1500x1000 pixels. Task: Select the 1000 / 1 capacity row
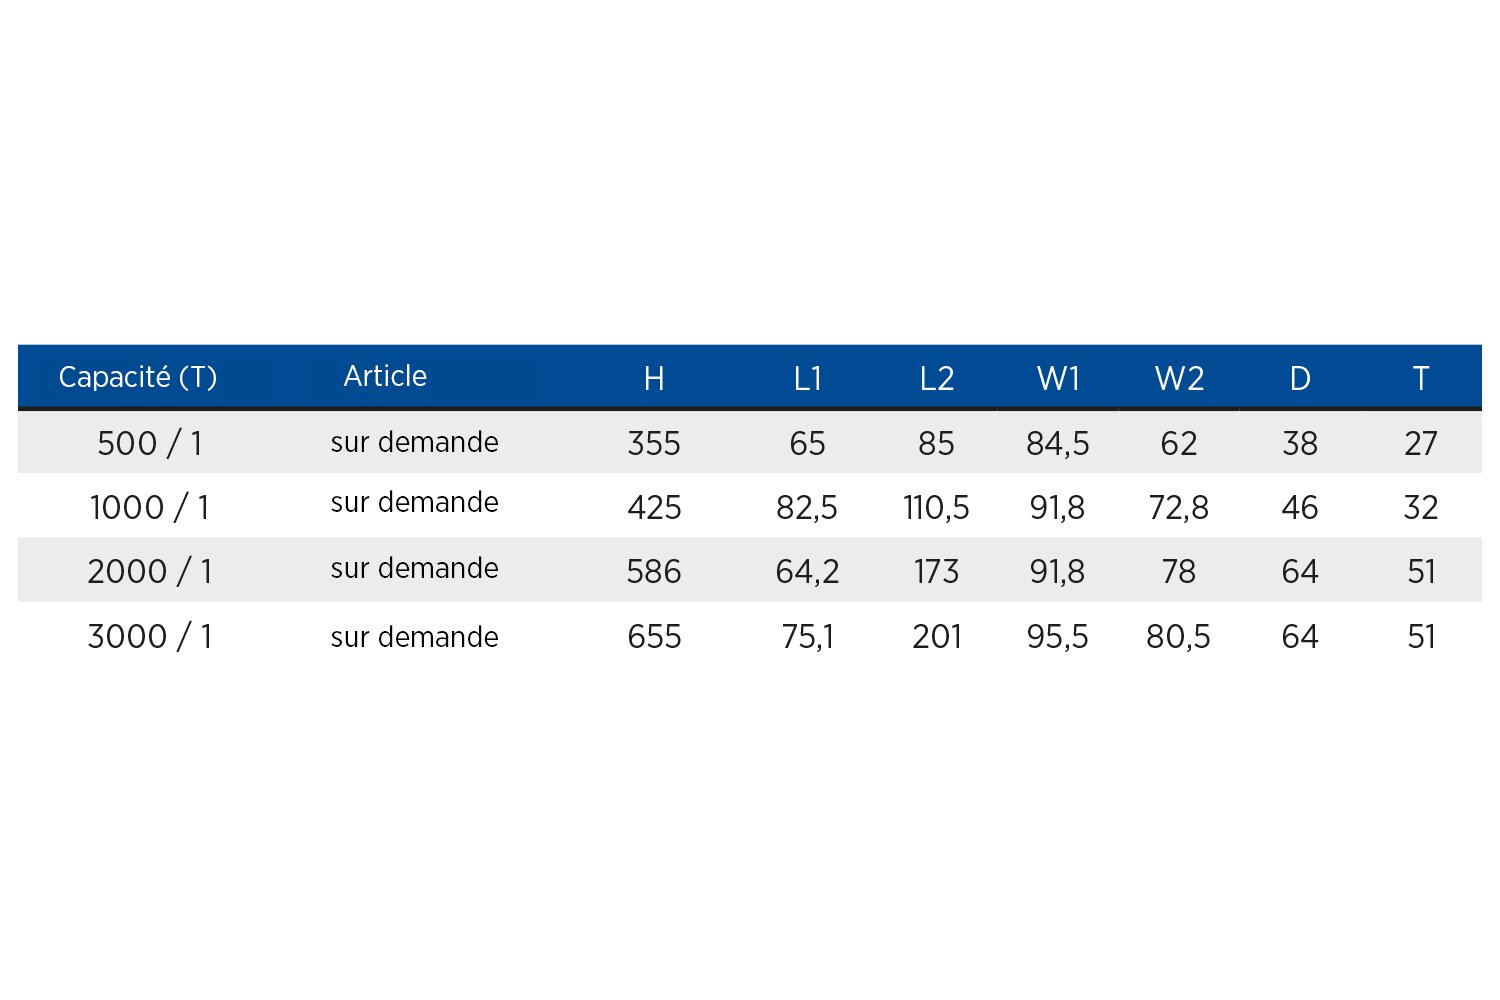click(750, 507)
